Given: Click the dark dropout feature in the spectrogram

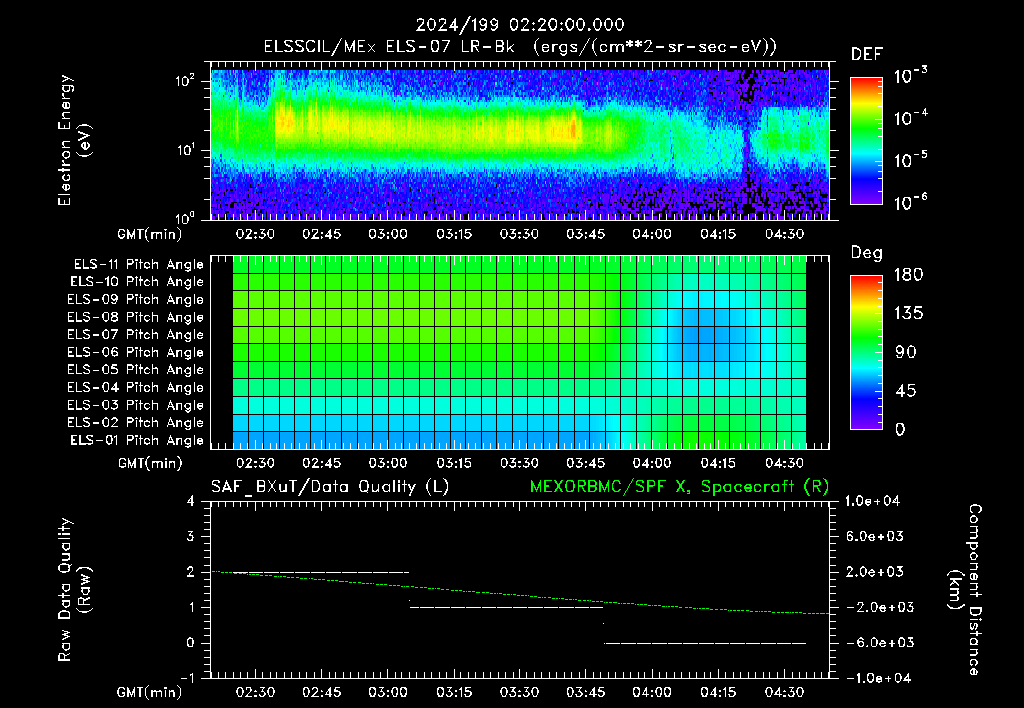Looking at the screenshot, I should pos(746,140).
